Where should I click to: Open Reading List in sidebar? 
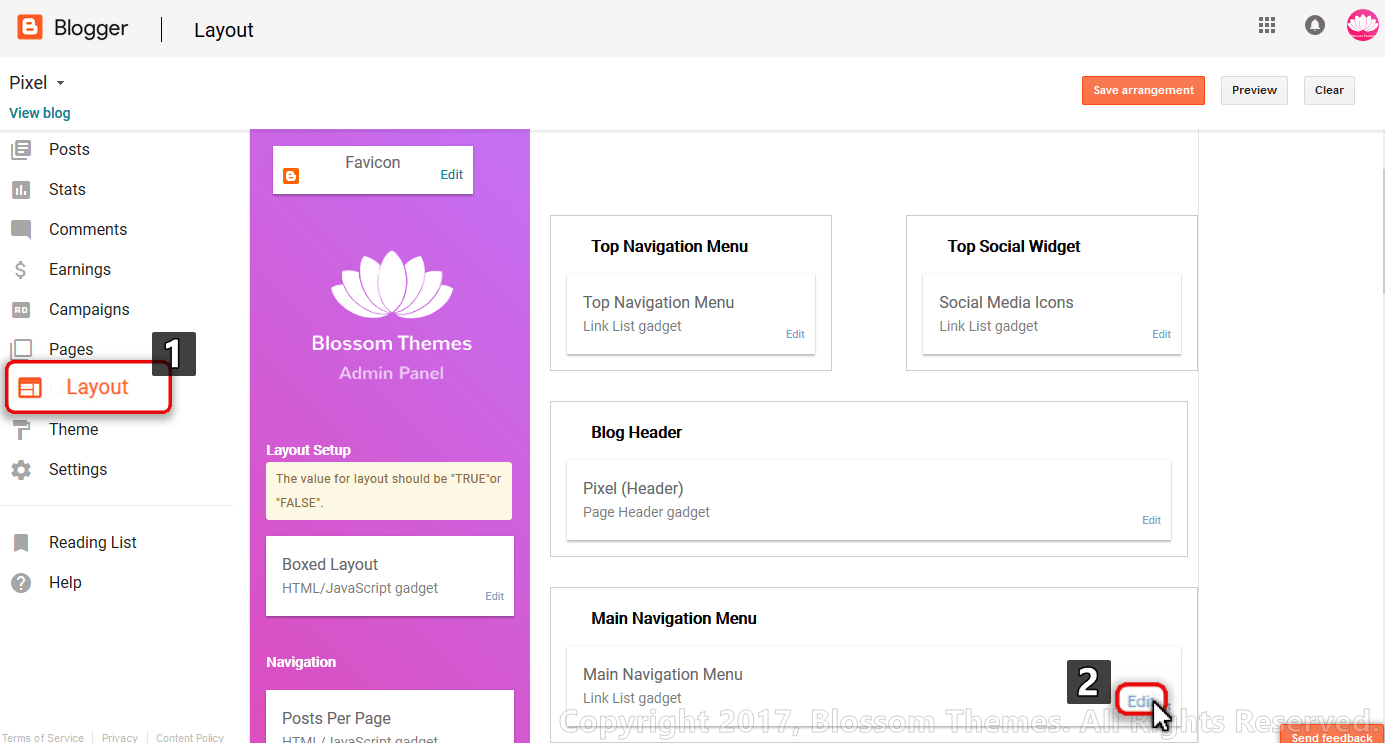pos(93,543)
